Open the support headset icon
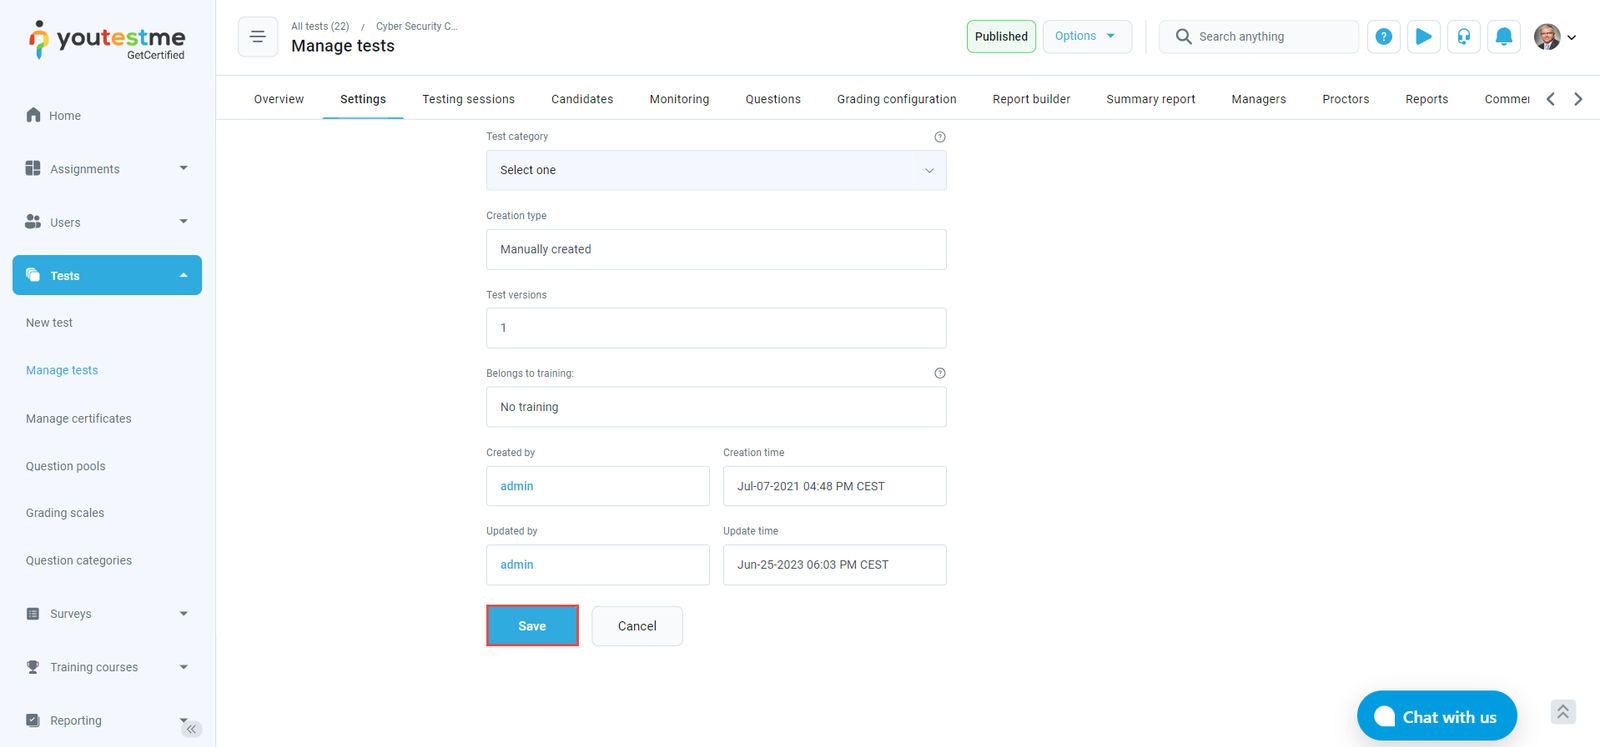1600x747 pixels. tap(1463, 37)
